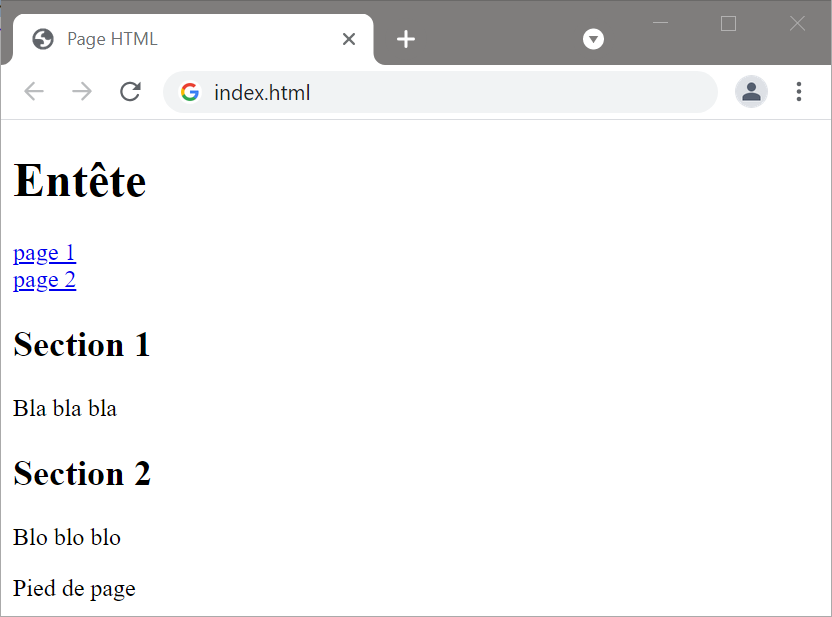Click the browser back arrow
Screen dimensions: 832x617
click(x=34, y=92)
